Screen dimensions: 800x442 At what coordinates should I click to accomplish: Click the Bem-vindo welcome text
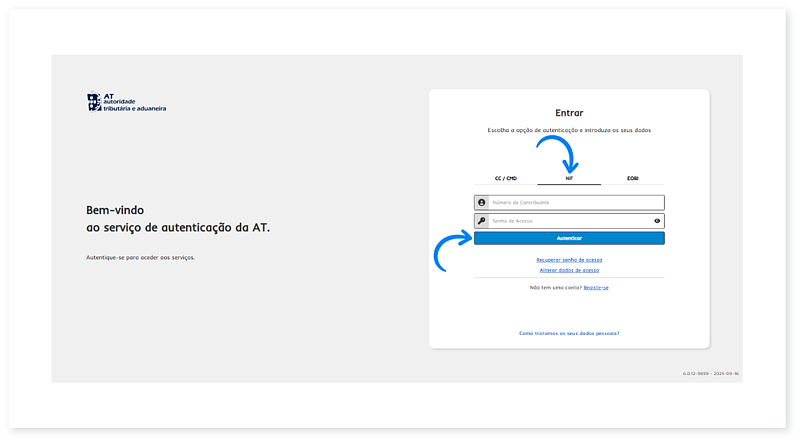116,210
